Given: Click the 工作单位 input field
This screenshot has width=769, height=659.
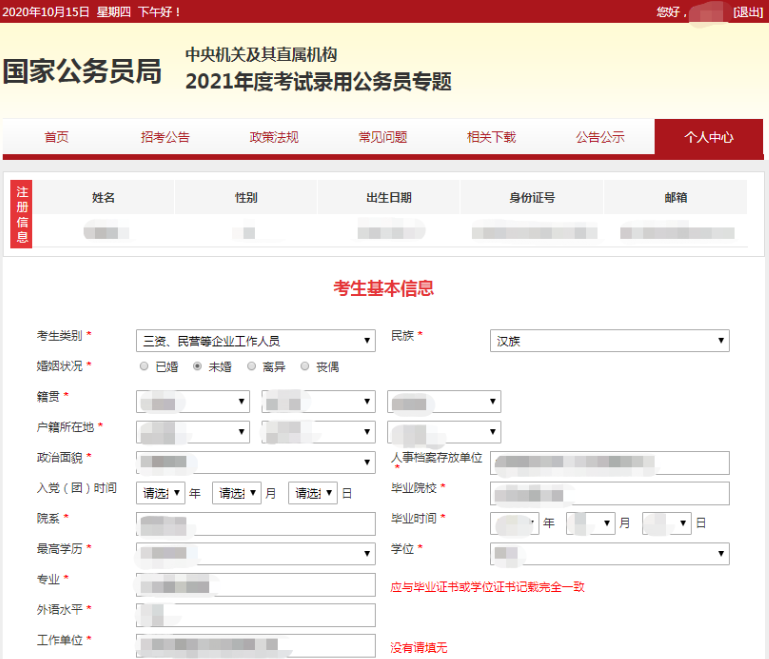Looking at the screenshot, I should (x=256, y=645).
